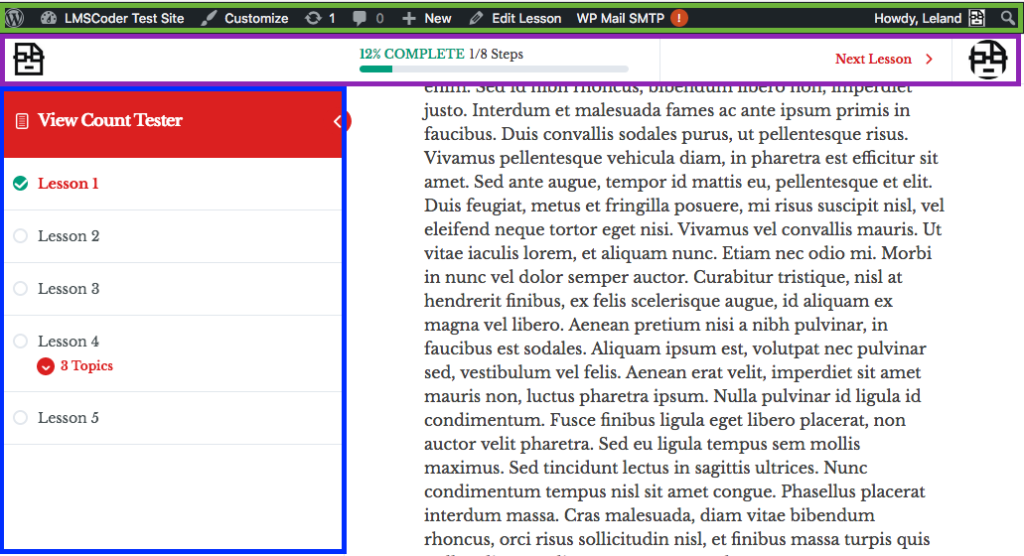This screenshot has height=556, width=1024.
Task: Click the course progress bar
Action: click(x=493, y=69)
